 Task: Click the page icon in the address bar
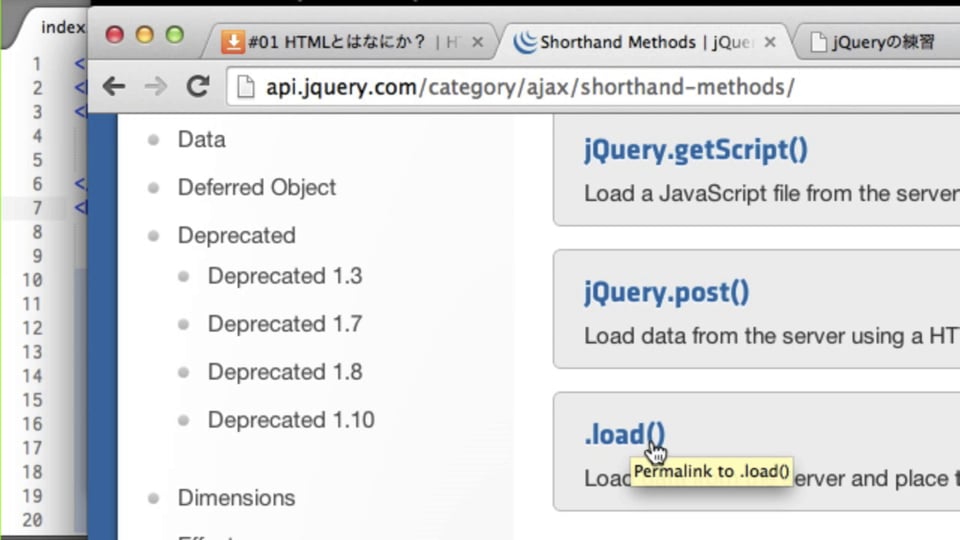[x=246, y=87]
